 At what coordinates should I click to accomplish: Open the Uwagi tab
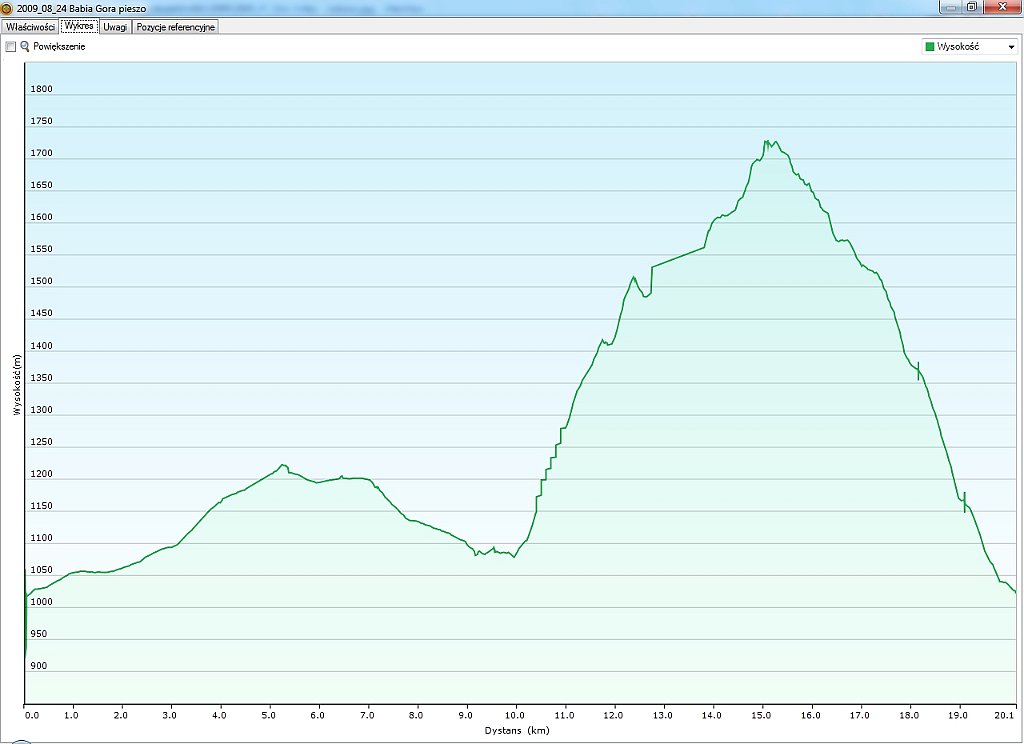[115, 27]
